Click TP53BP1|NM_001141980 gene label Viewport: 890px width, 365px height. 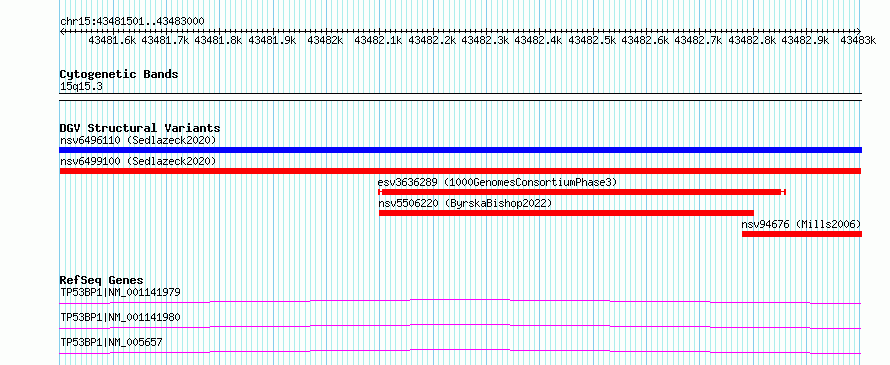click(x=120, y=317)
